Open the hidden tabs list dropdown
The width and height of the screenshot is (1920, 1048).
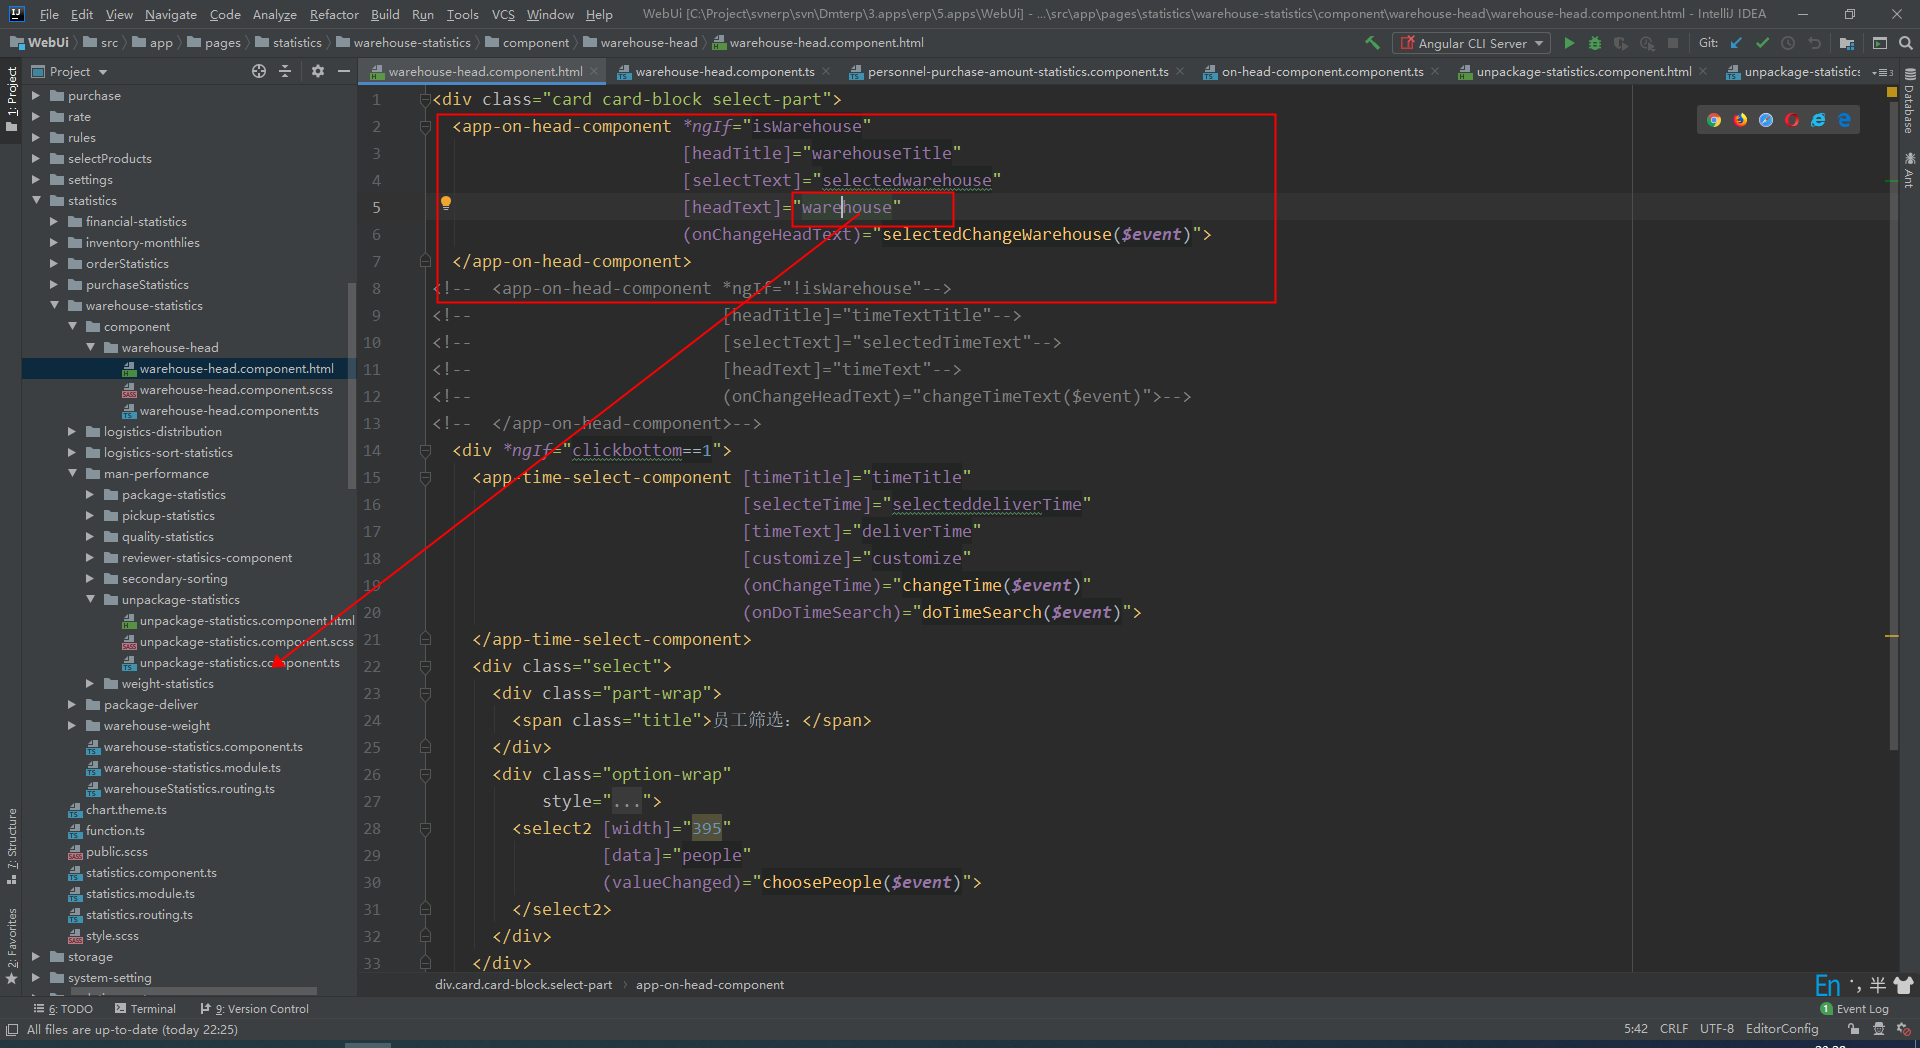point(1883,72)
